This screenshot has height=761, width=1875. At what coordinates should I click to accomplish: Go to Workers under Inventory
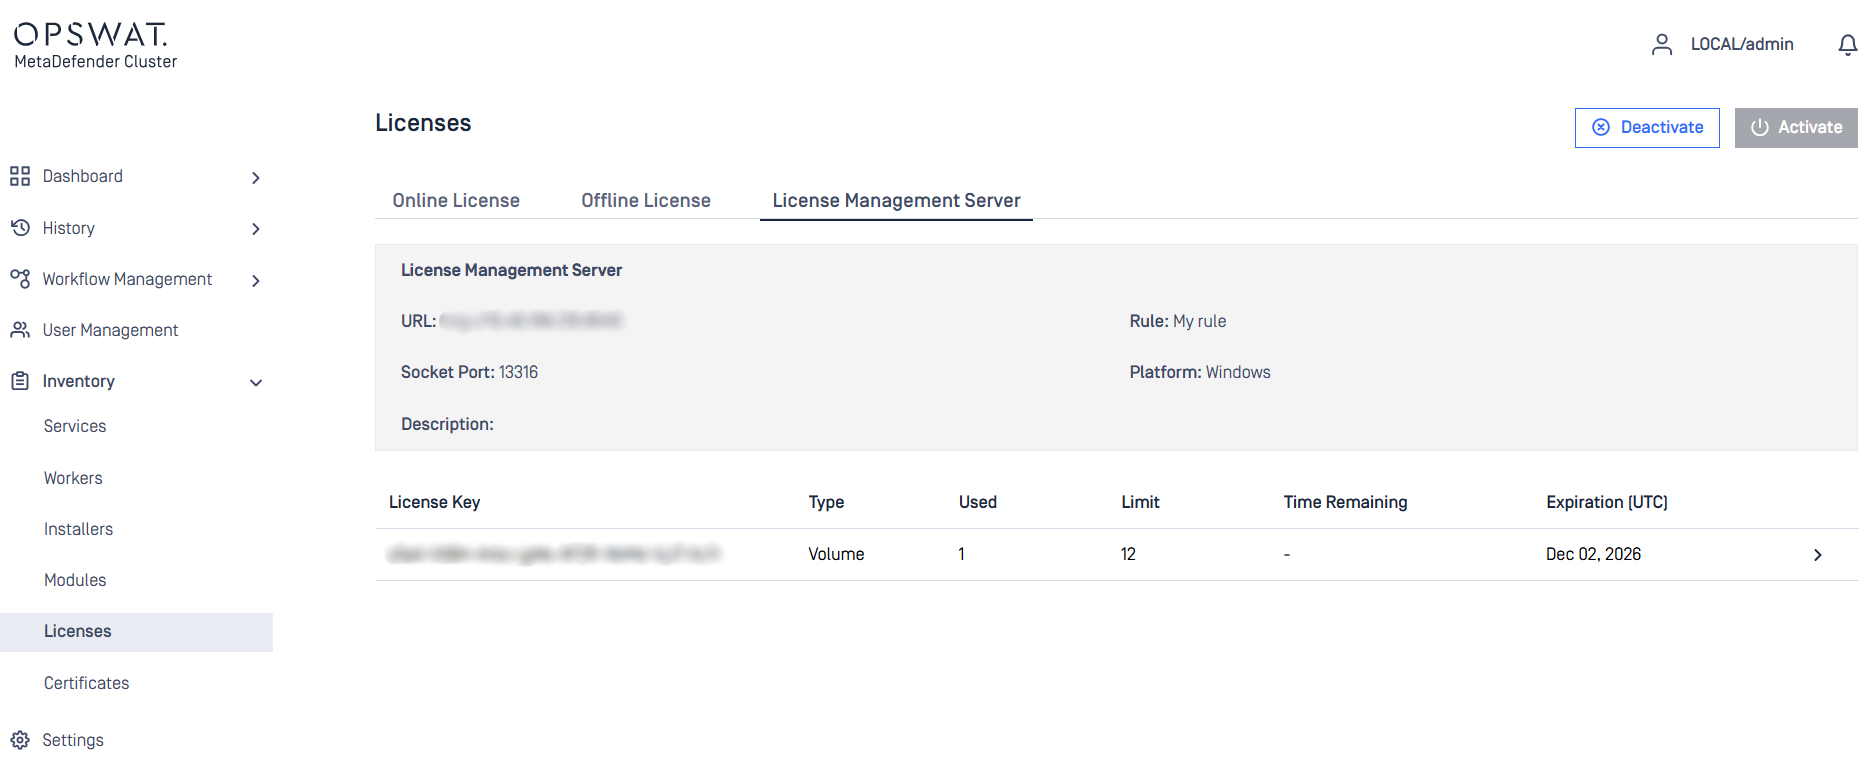73,478
